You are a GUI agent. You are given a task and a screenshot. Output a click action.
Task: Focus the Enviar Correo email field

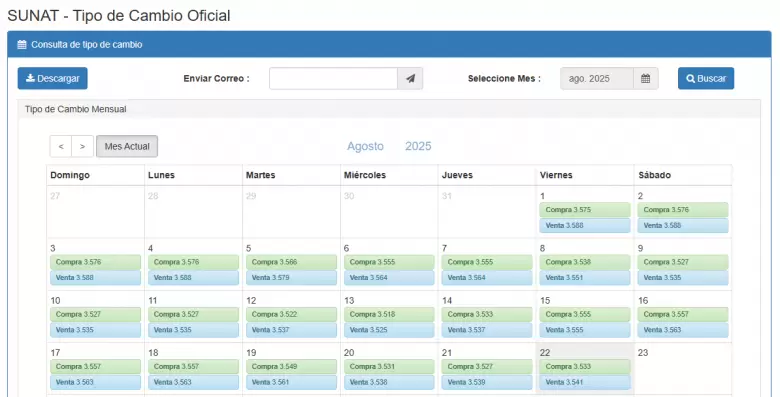[333, 79]
